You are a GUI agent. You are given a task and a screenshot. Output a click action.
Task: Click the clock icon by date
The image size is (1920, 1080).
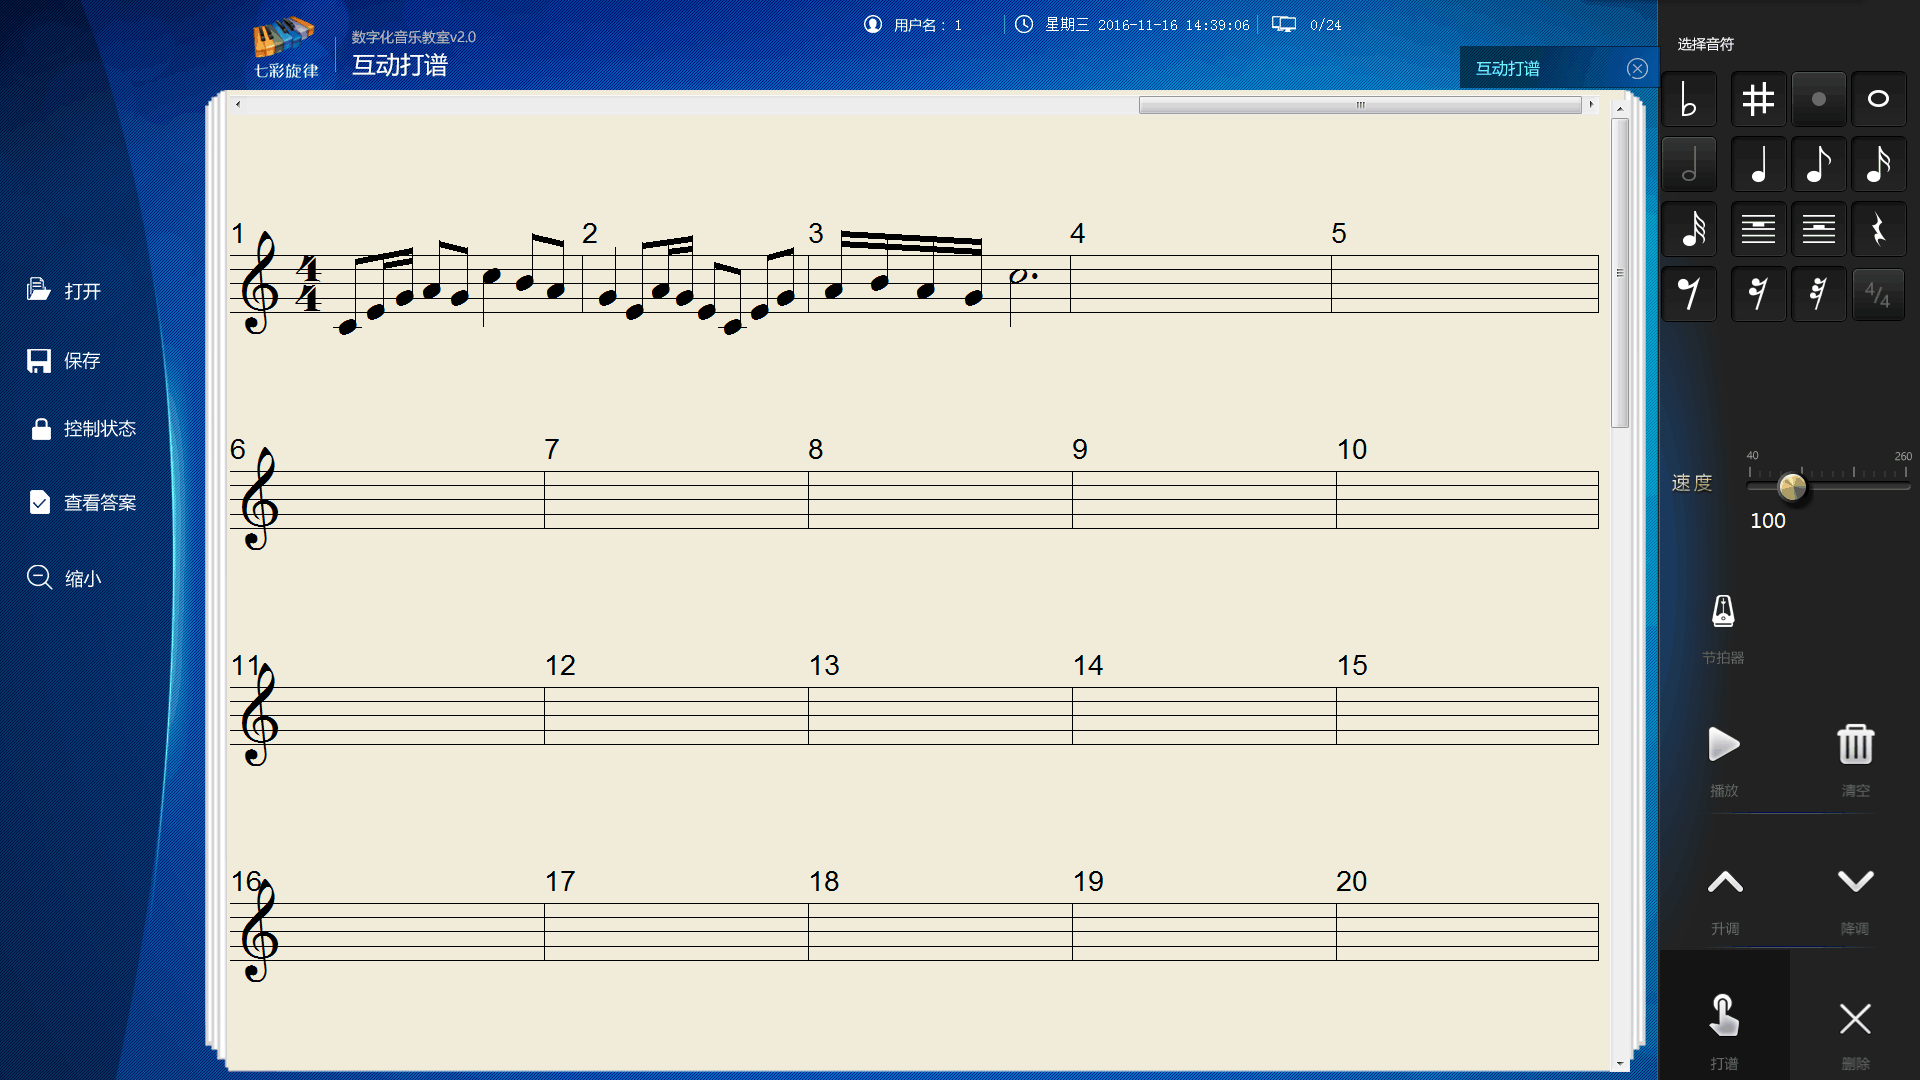point(1024,24)
